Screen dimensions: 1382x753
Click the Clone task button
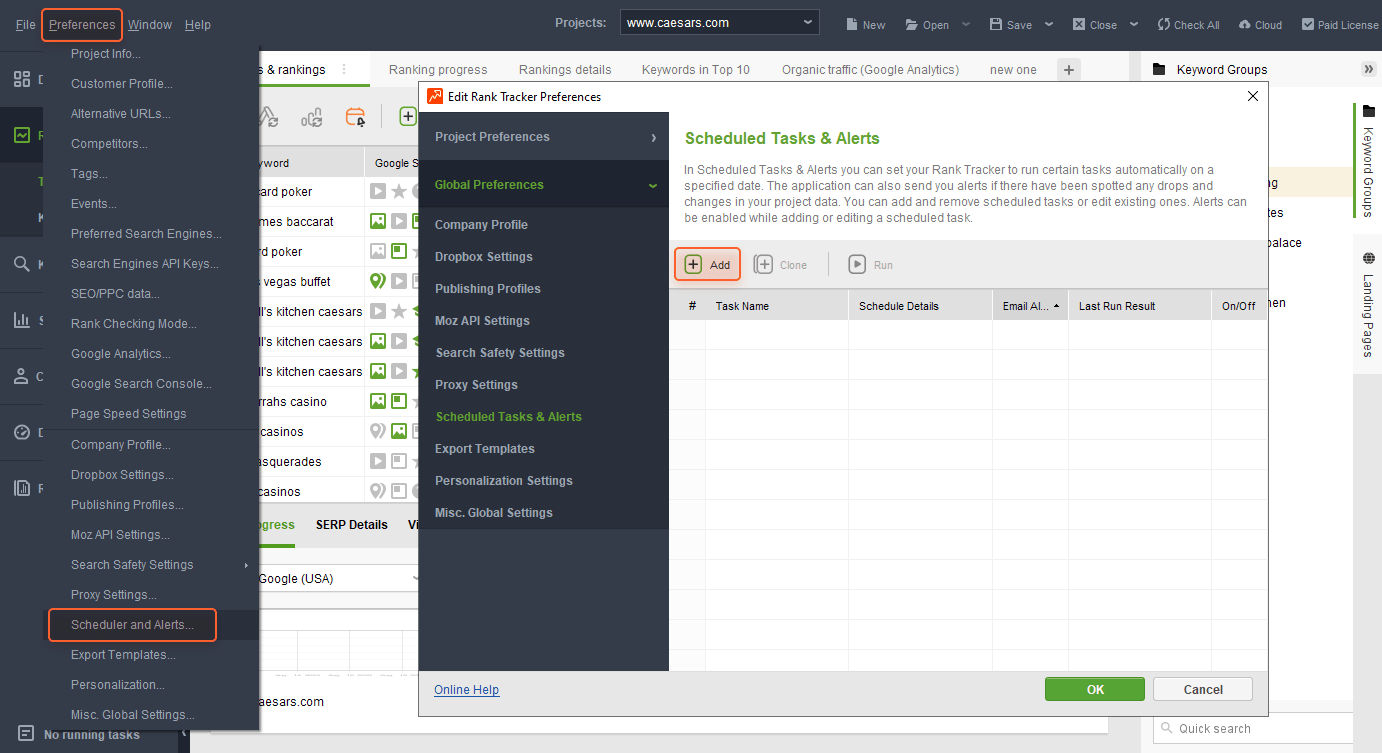coord(781,265)
